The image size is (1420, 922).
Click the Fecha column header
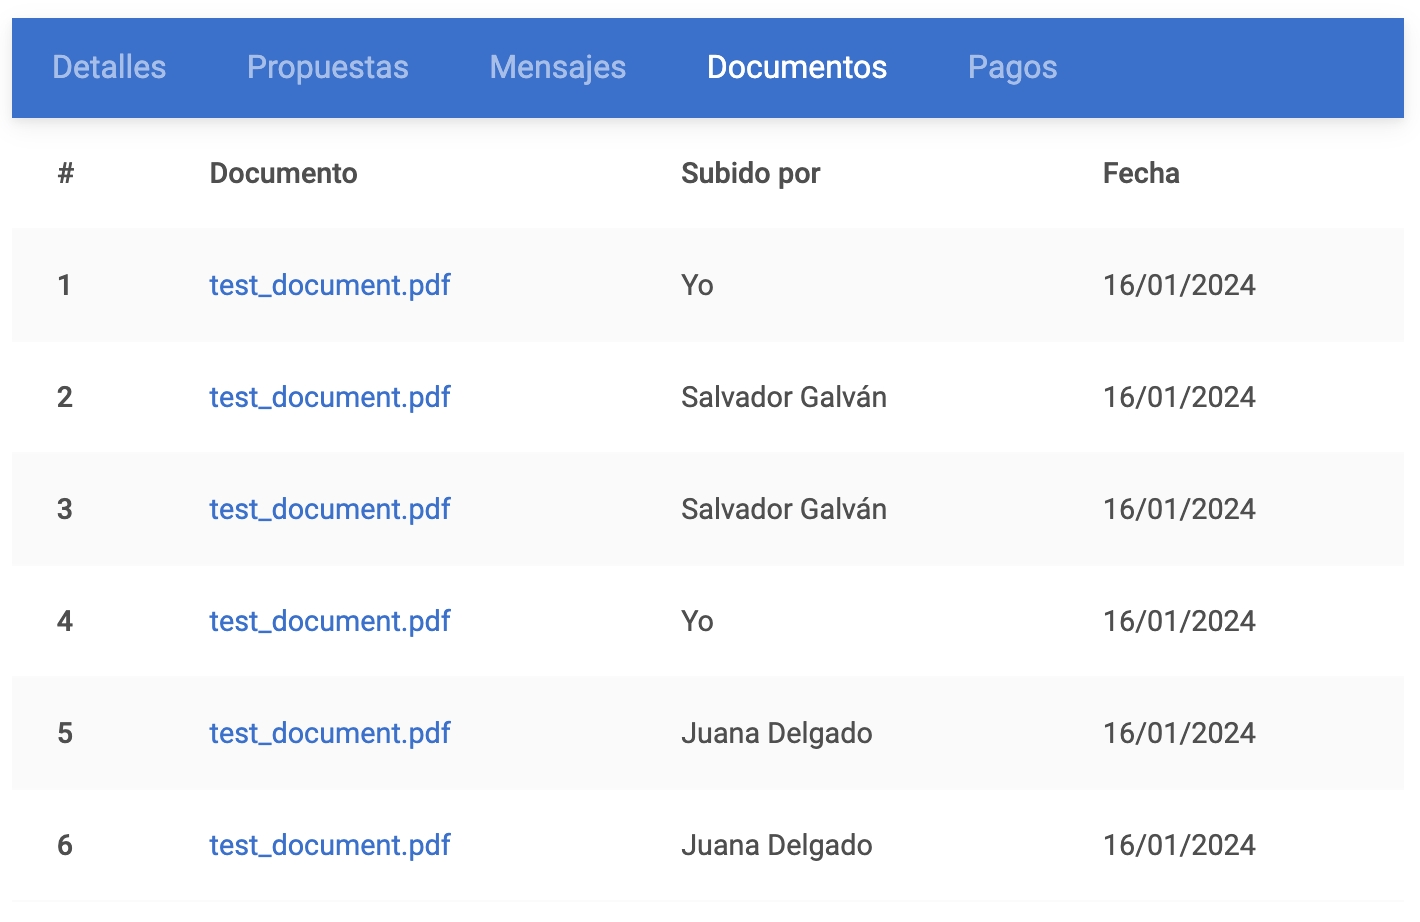(x=1140, y=173)
